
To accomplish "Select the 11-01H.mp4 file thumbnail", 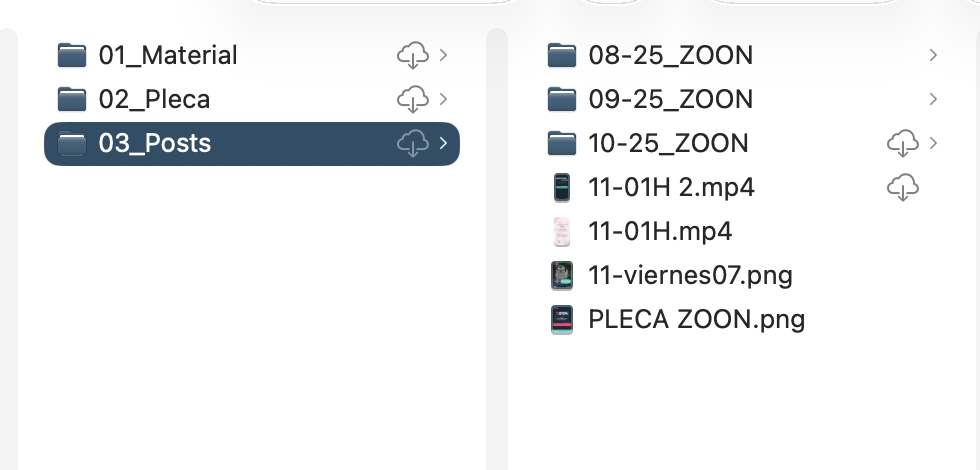I will 562,231.
